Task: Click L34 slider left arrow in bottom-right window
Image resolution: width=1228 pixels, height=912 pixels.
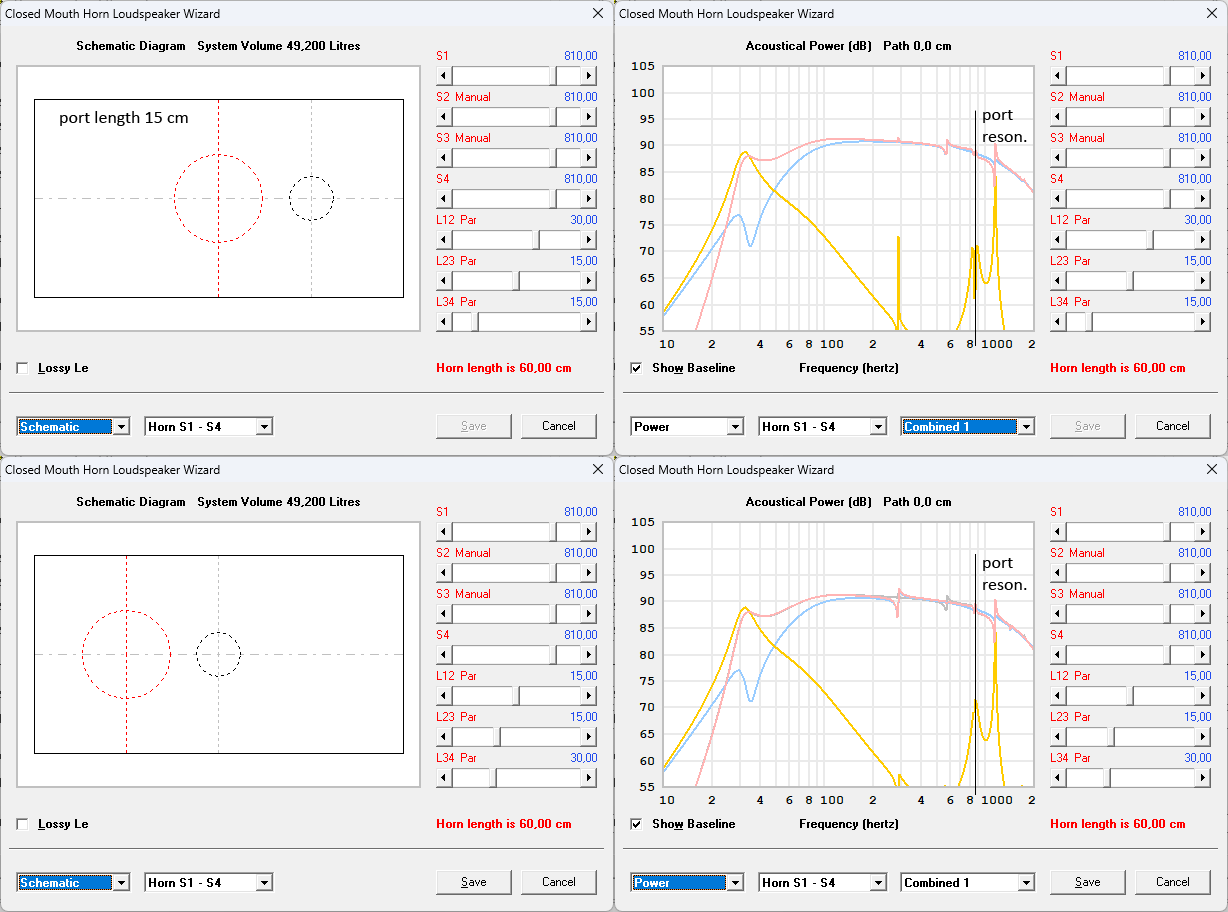Action: pyautogui.click(x=1058, y=778)
